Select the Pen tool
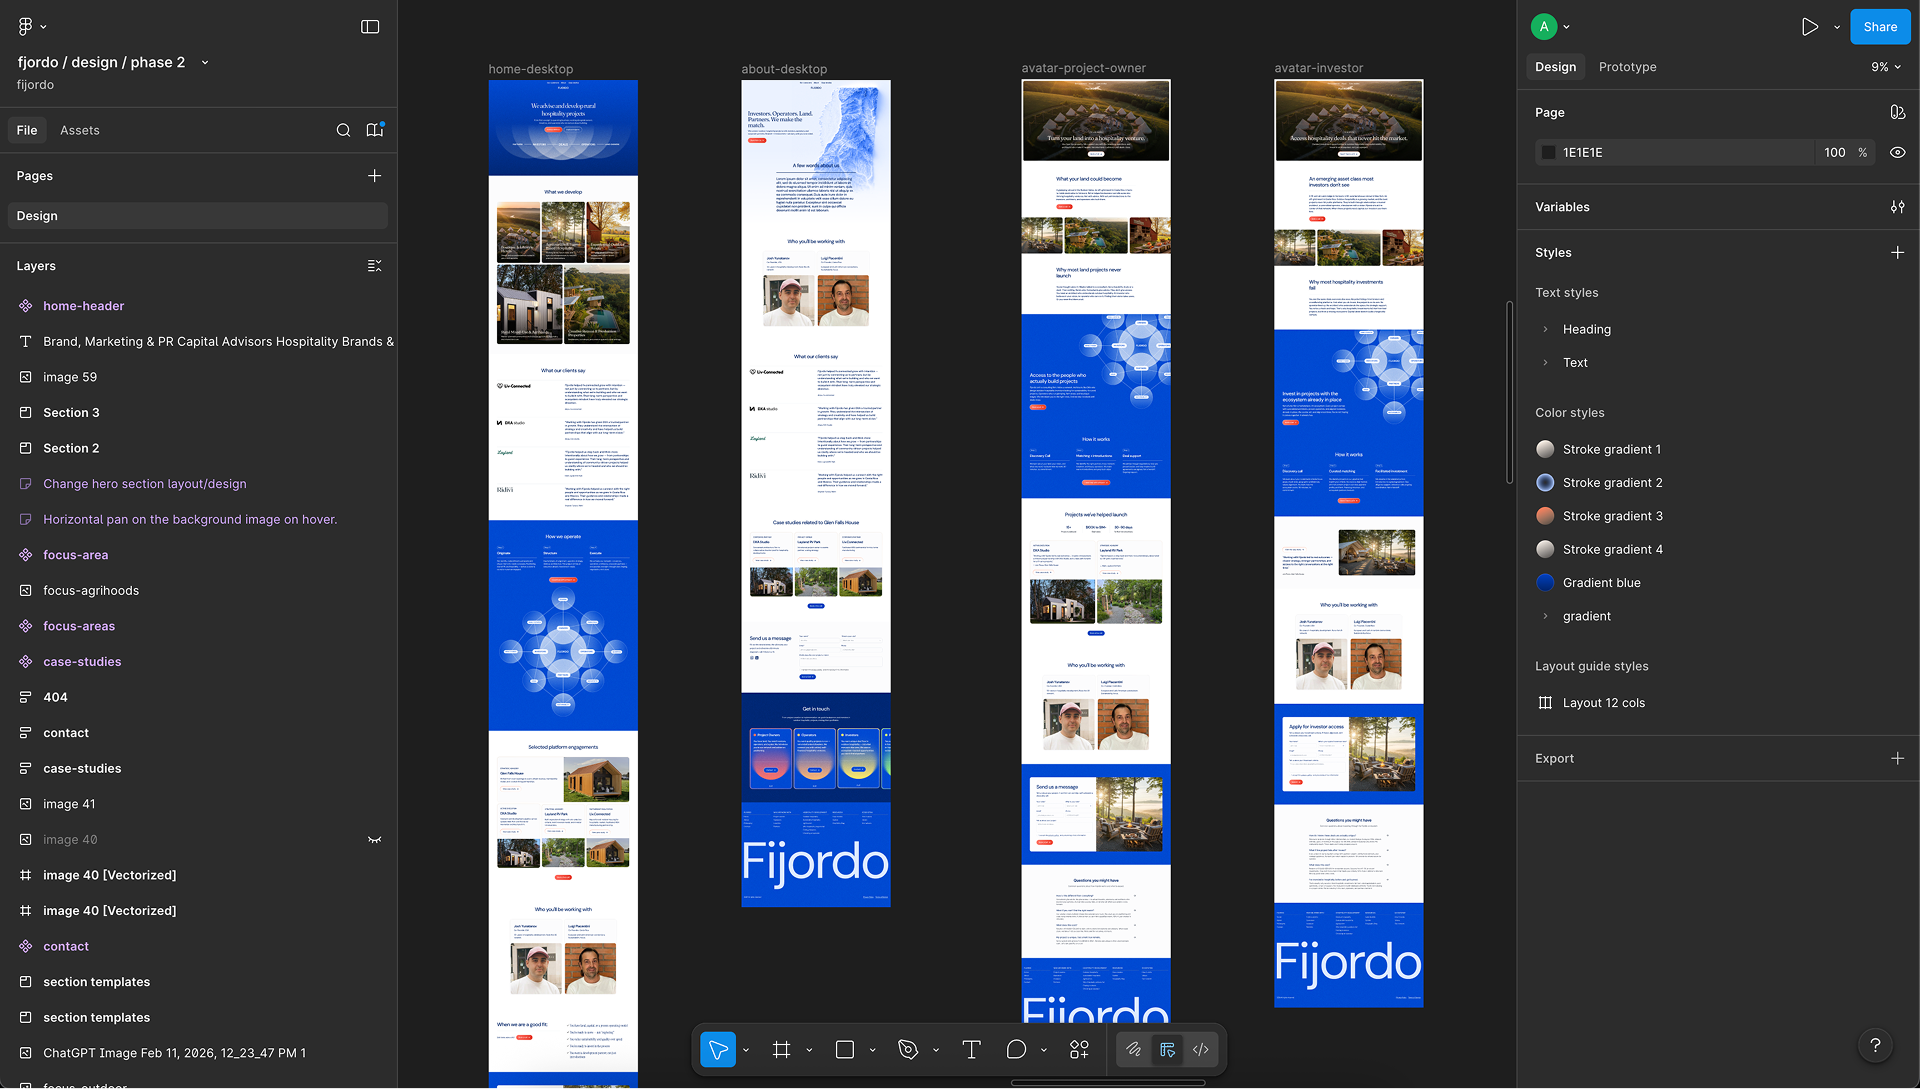 (x=908, y=1050)
